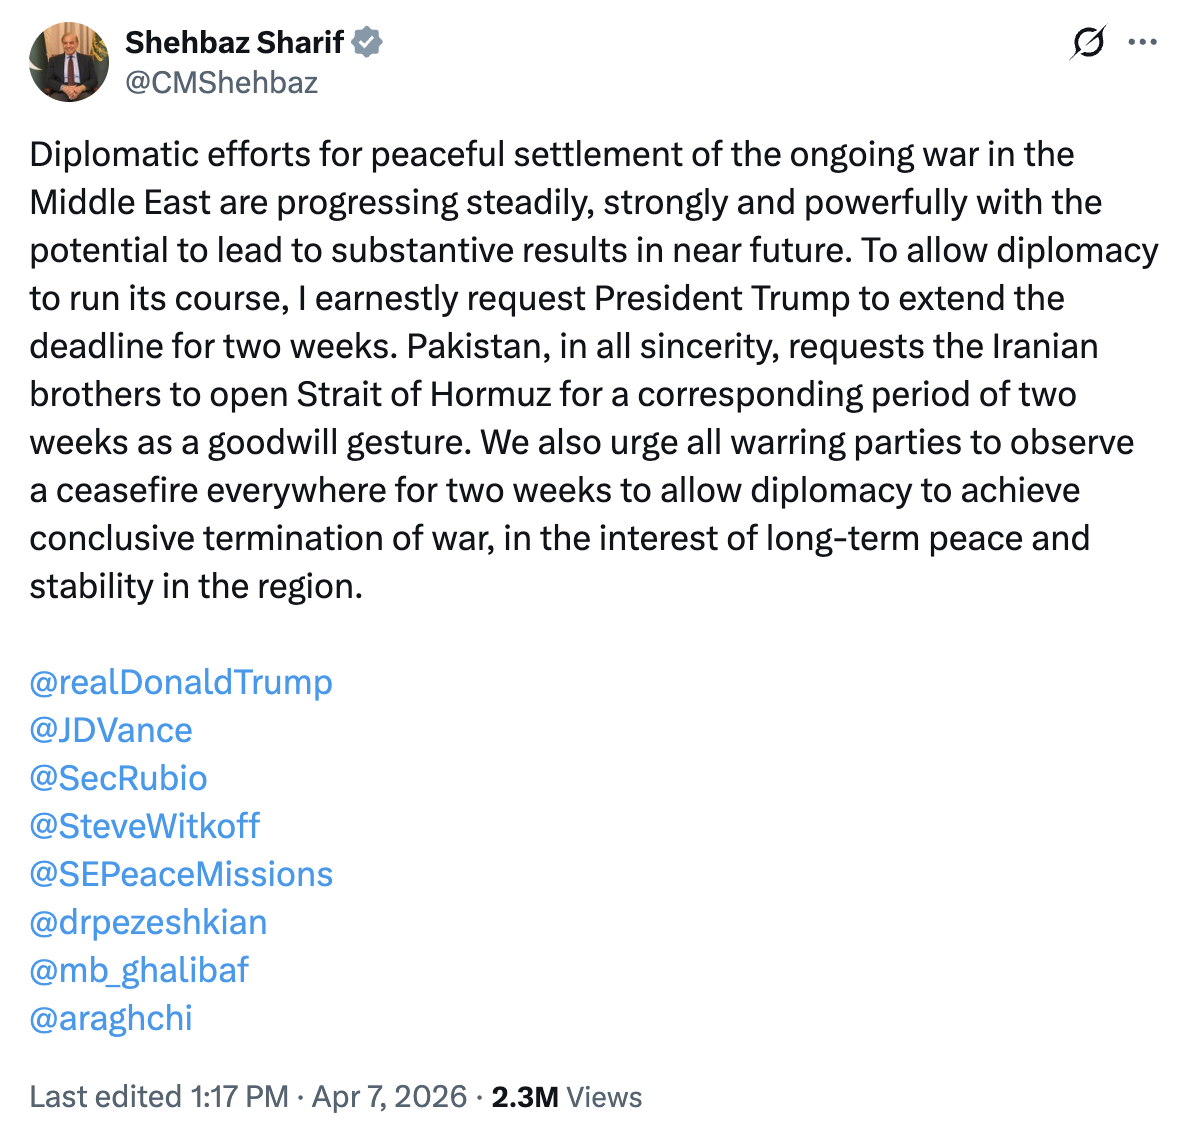Open the Grok explain-post icon

(1087, 43)
